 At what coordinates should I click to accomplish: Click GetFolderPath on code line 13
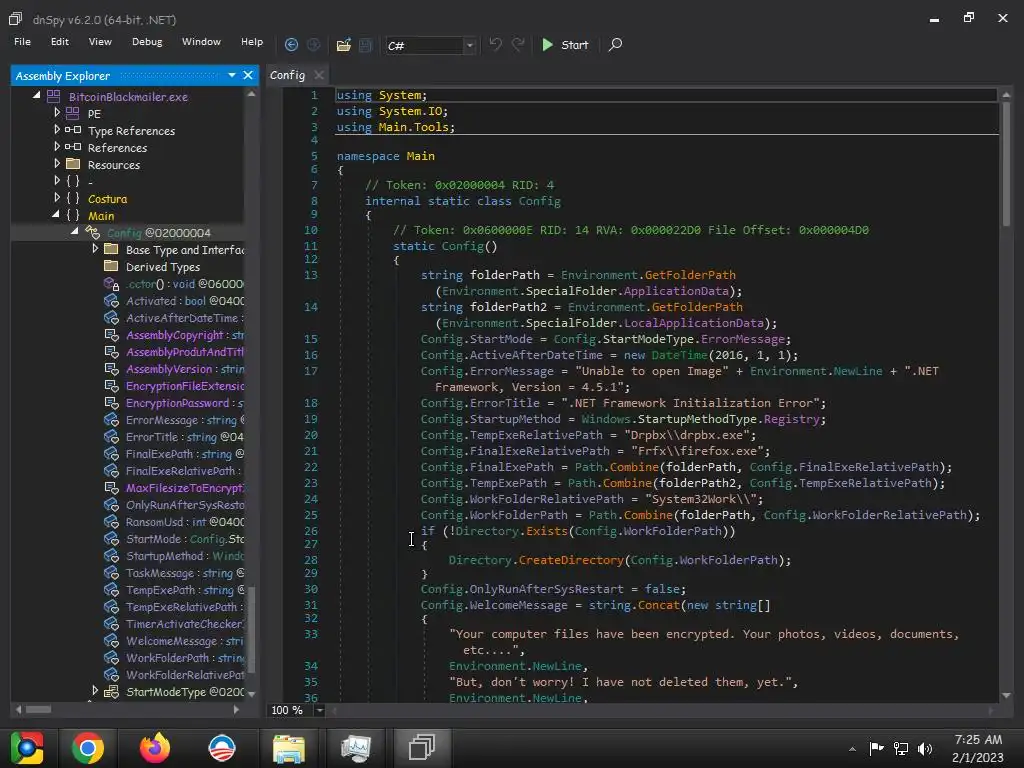pos(690,274)
